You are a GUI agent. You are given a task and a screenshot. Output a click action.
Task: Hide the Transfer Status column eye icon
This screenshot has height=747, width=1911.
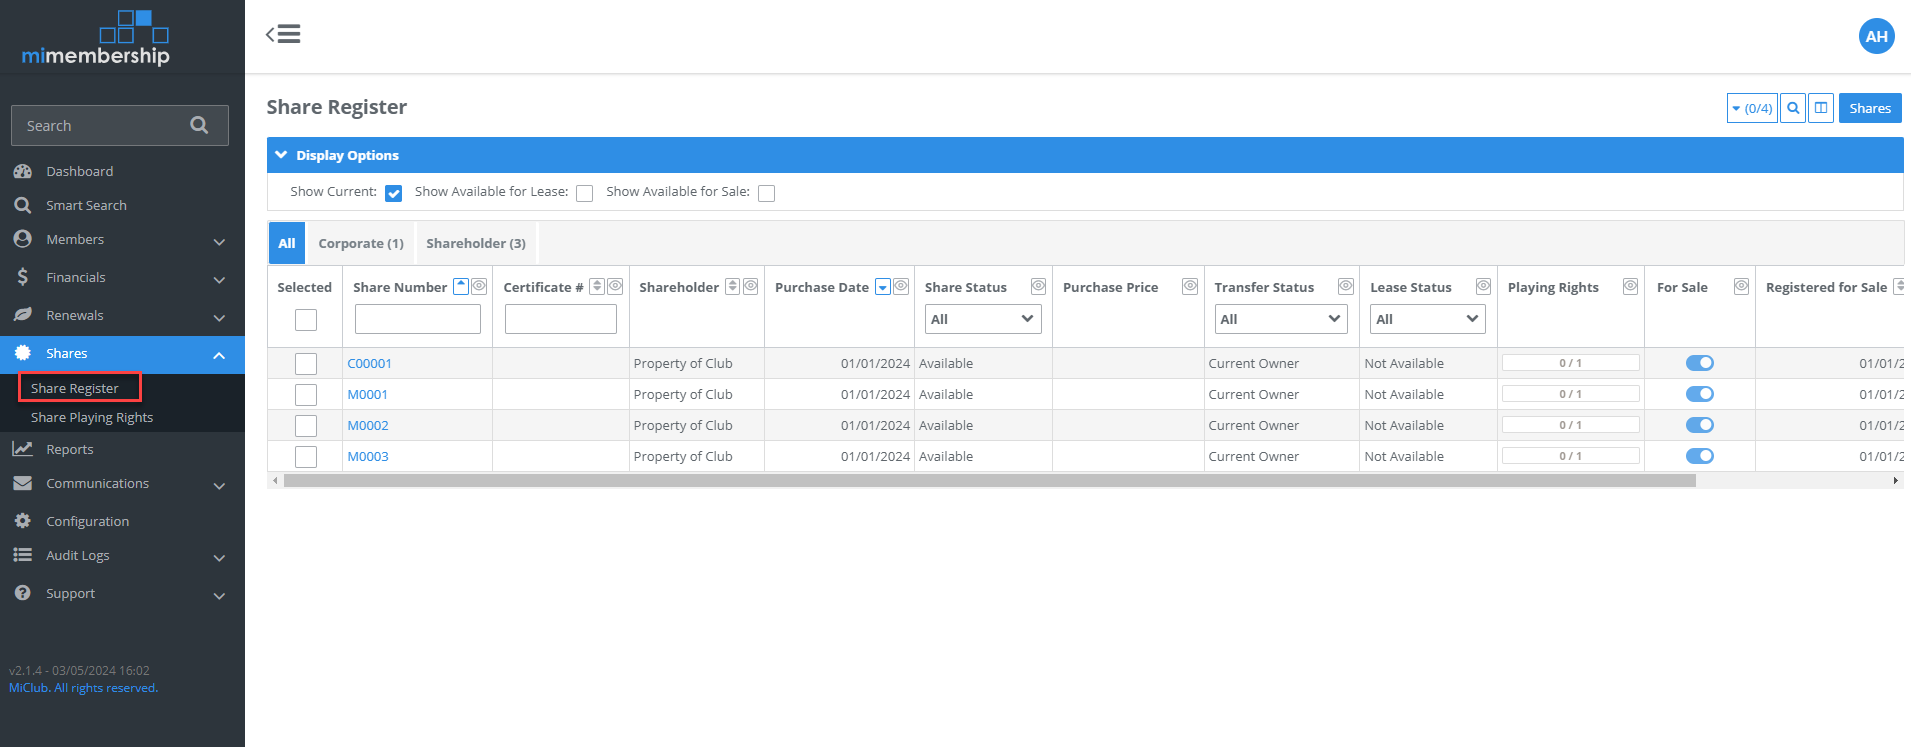[1346, 286]
